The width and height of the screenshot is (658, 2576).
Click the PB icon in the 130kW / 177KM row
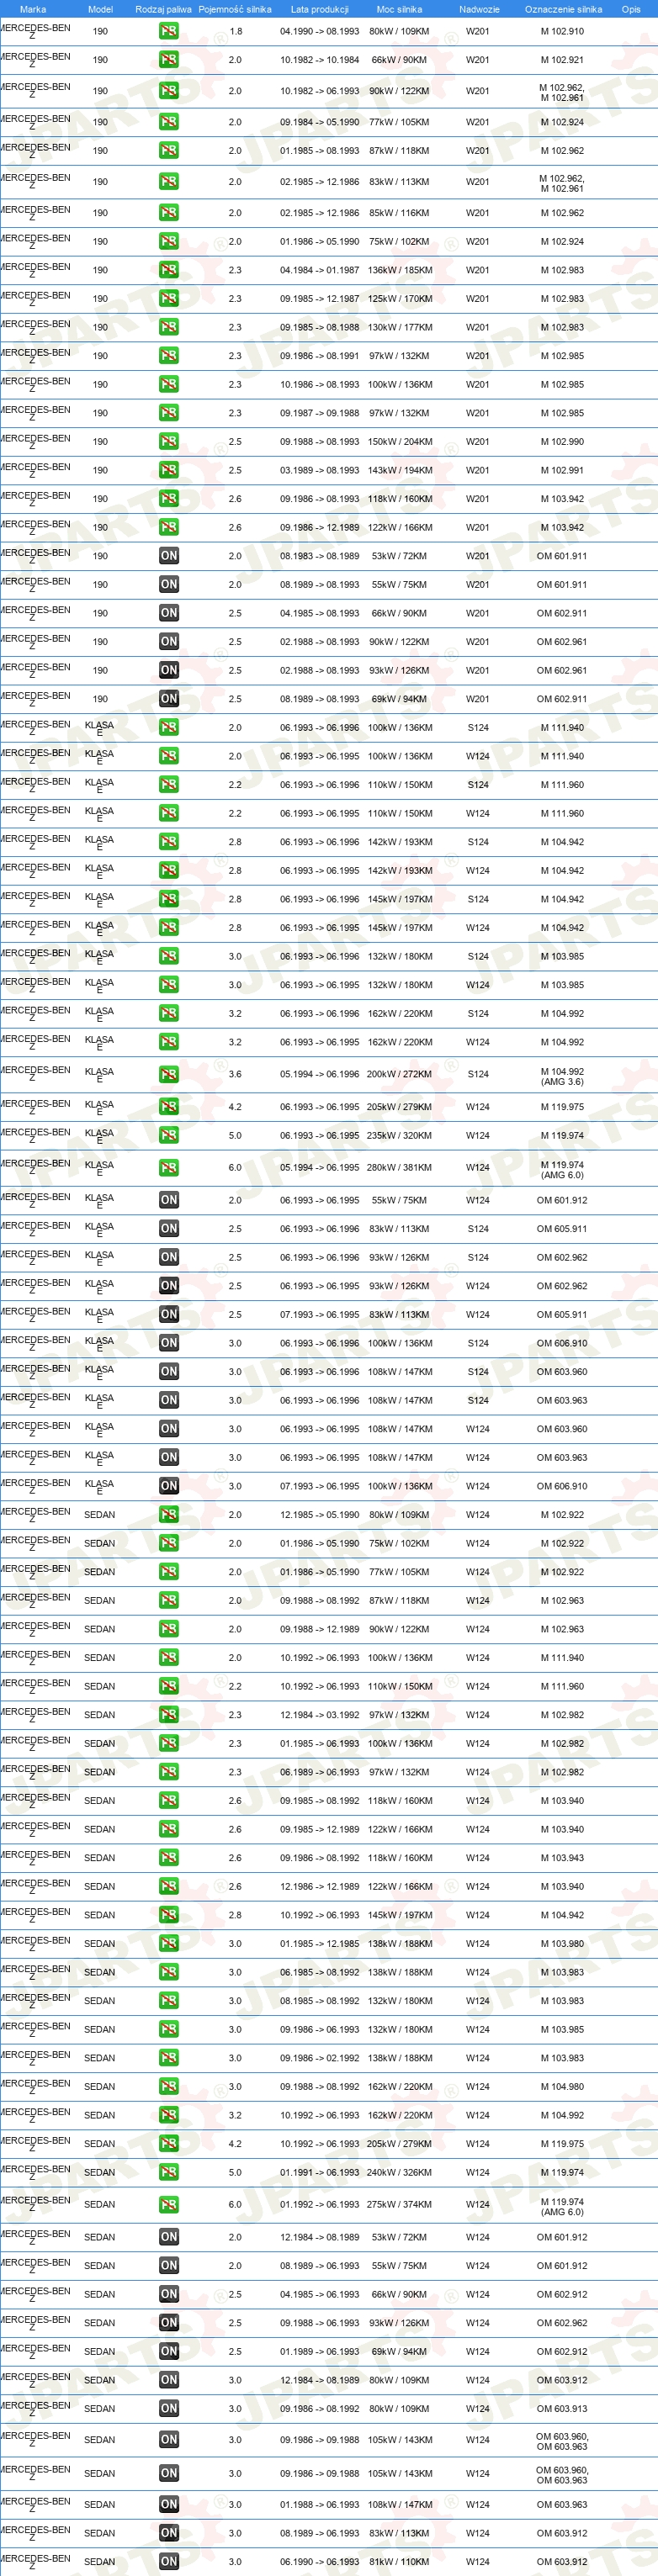point(169,327)
